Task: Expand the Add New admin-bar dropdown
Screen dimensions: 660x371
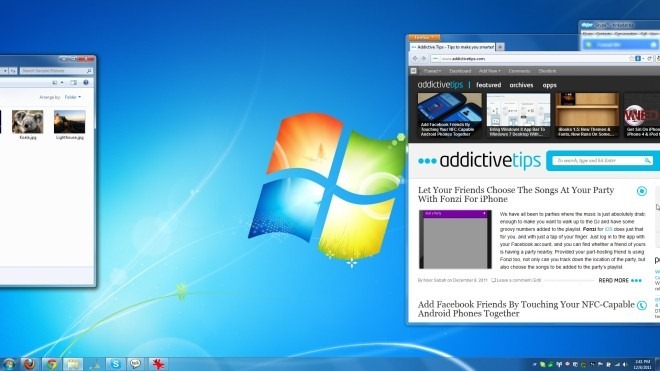Action: (x=489, y=71)
